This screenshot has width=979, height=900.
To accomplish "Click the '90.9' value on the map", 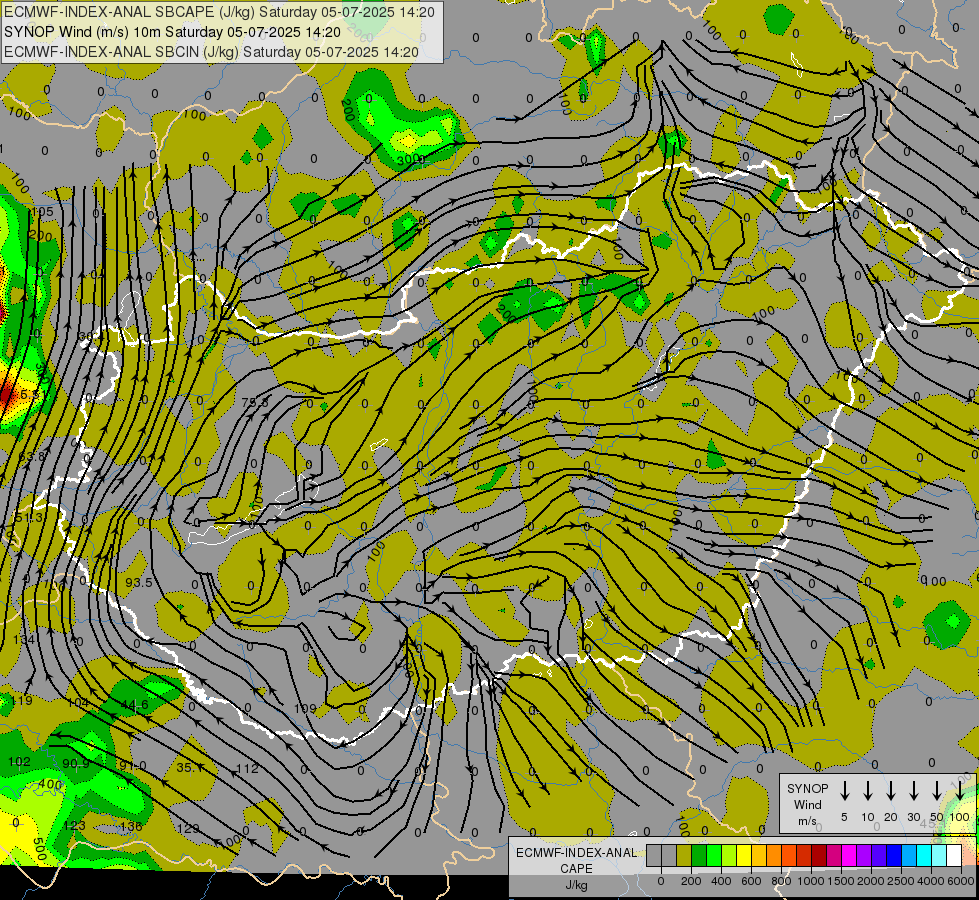I will click(76, 764).
